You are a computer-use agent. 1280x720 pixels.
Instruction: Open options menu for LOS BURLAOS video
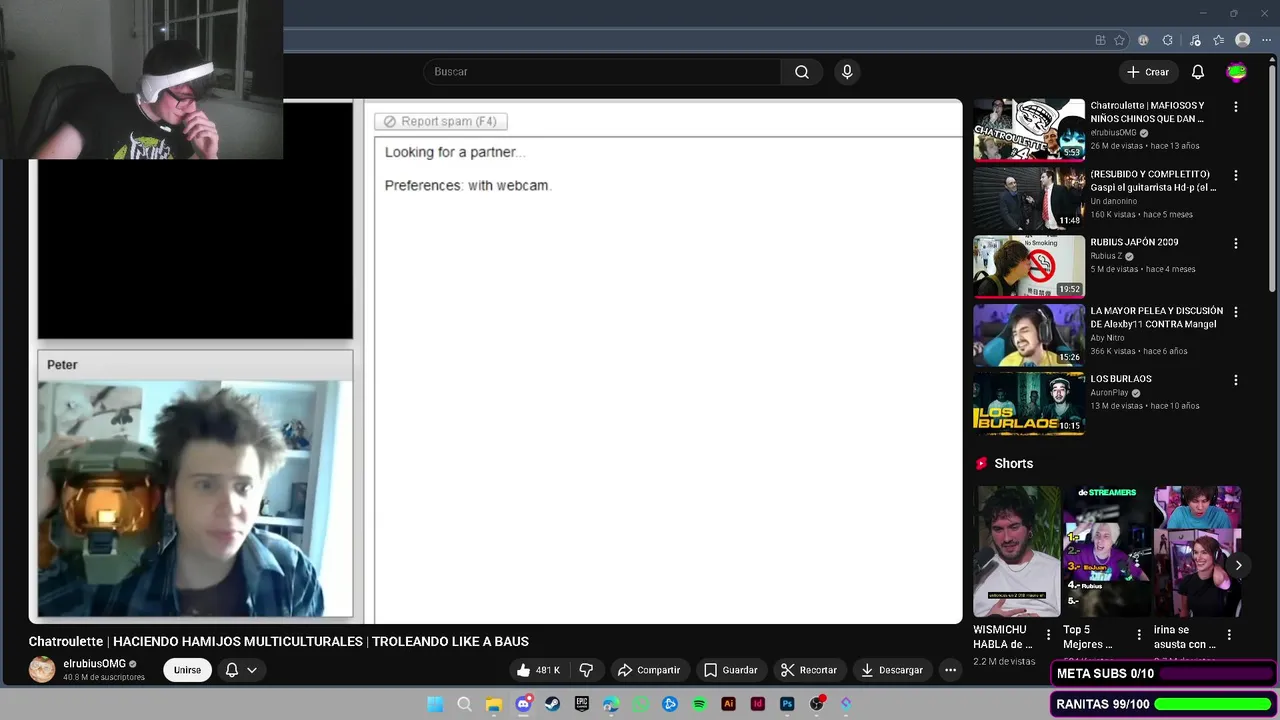(x=1236, y=380)
